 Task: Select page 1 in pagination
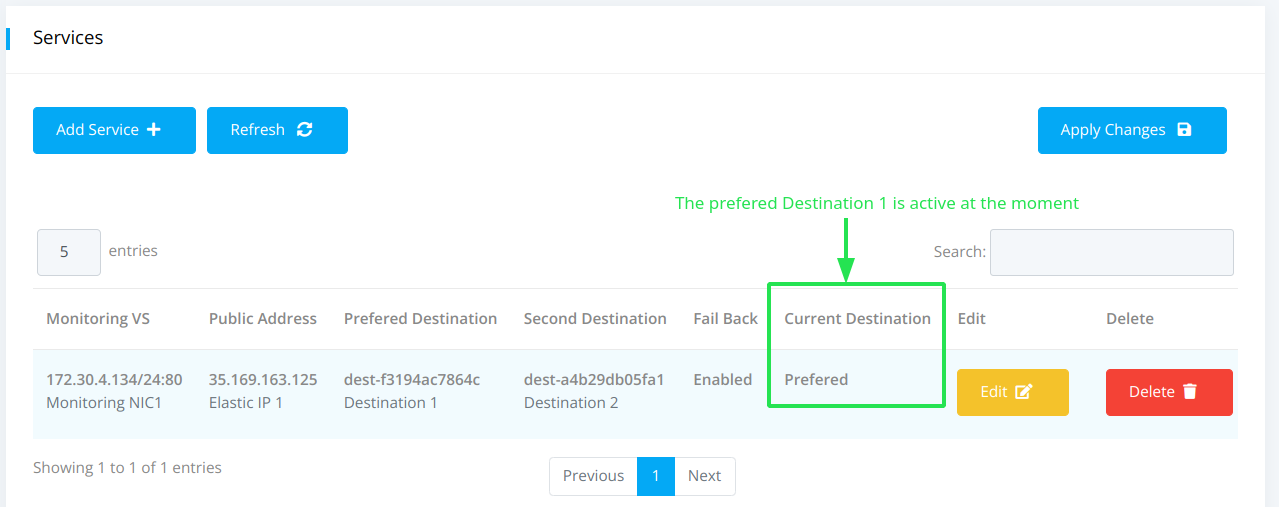pyautogui.click(x=656, y=476)
